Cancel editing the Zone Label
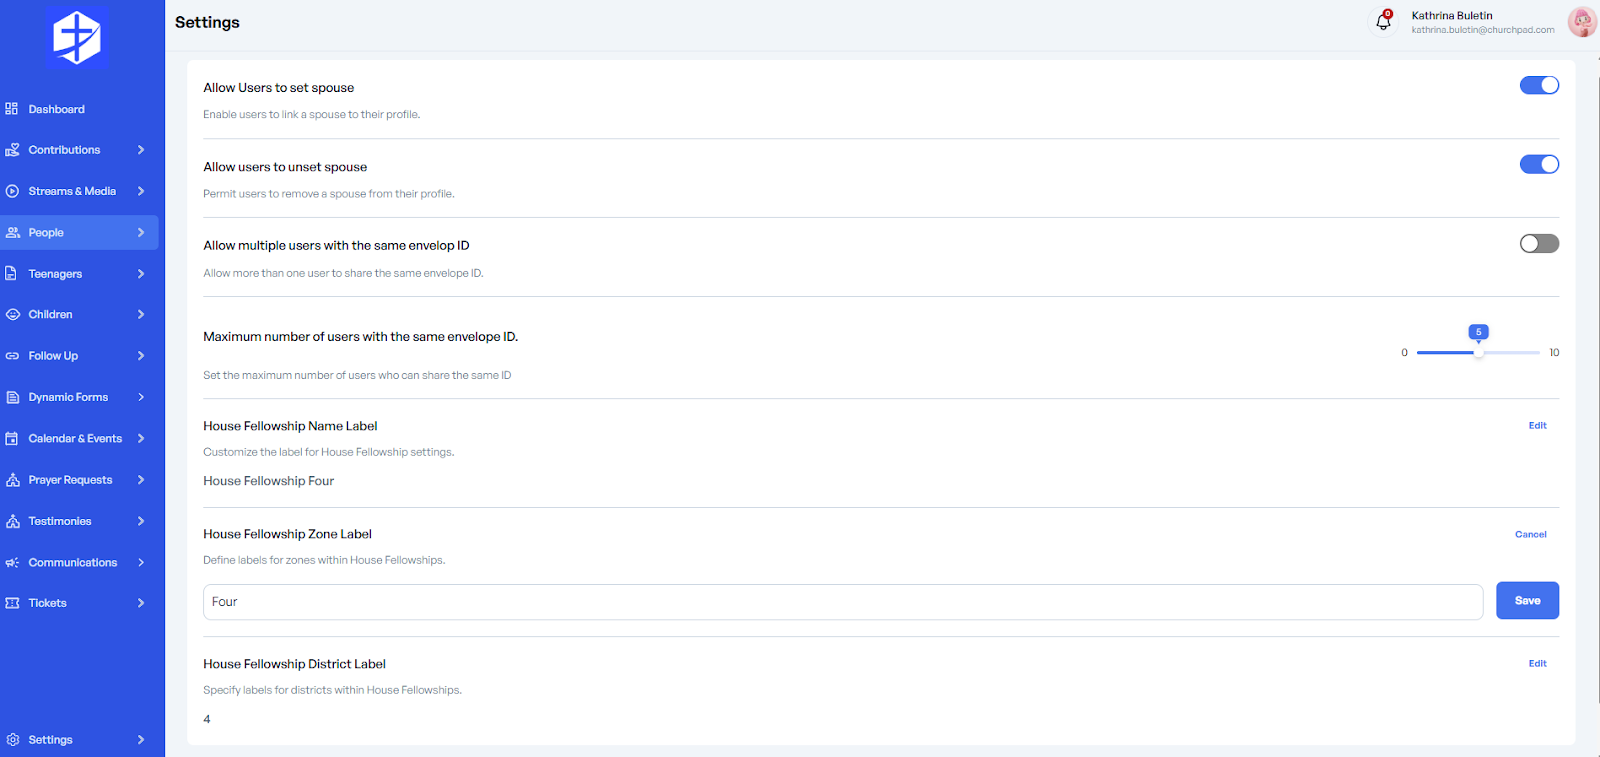The width and height of the screenshot is (1600, 757). (1530, 534)
